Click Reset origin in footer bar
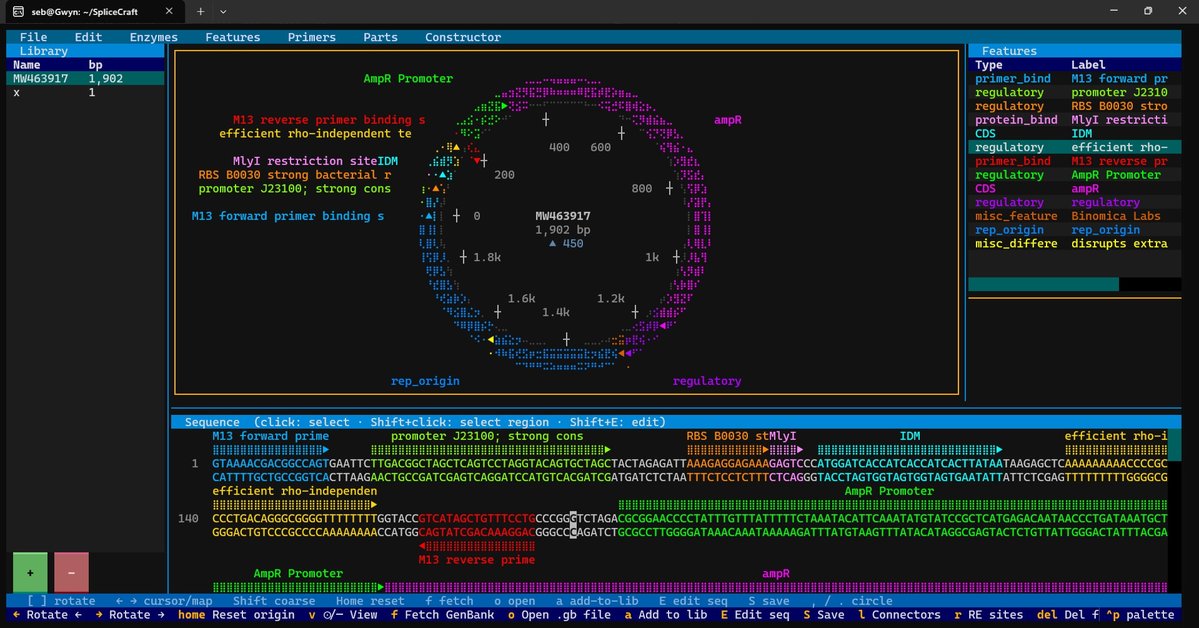 click(236, 614)
